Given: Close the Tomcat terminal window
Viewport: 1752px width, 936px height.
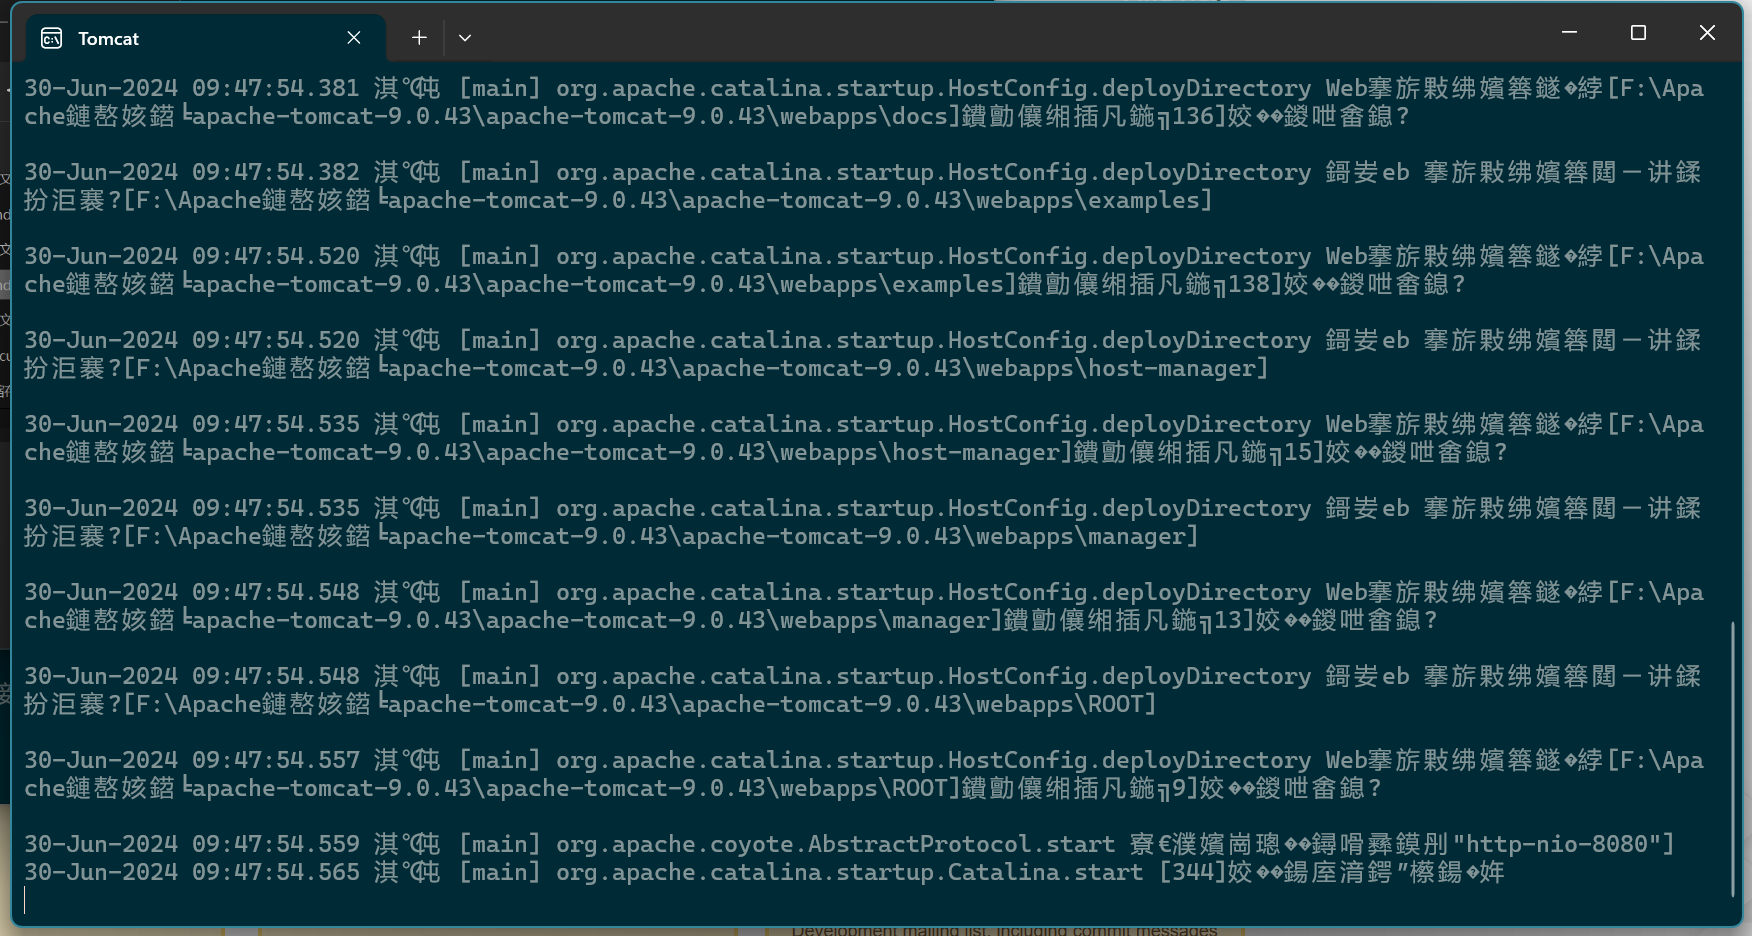Looking at the screenshot, I should click(1707, 33).
